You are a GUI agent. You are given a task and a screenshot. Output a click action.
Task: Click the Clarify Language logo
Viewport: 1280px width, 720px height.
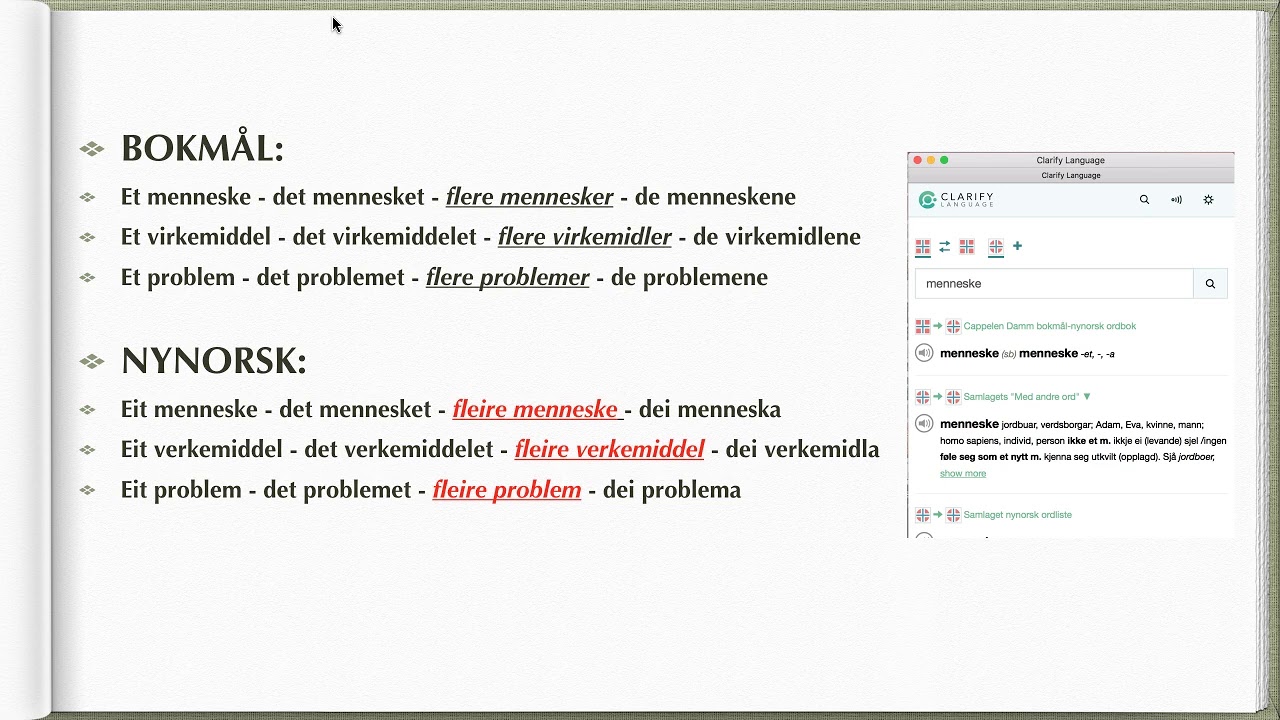(x=956, y=200)
